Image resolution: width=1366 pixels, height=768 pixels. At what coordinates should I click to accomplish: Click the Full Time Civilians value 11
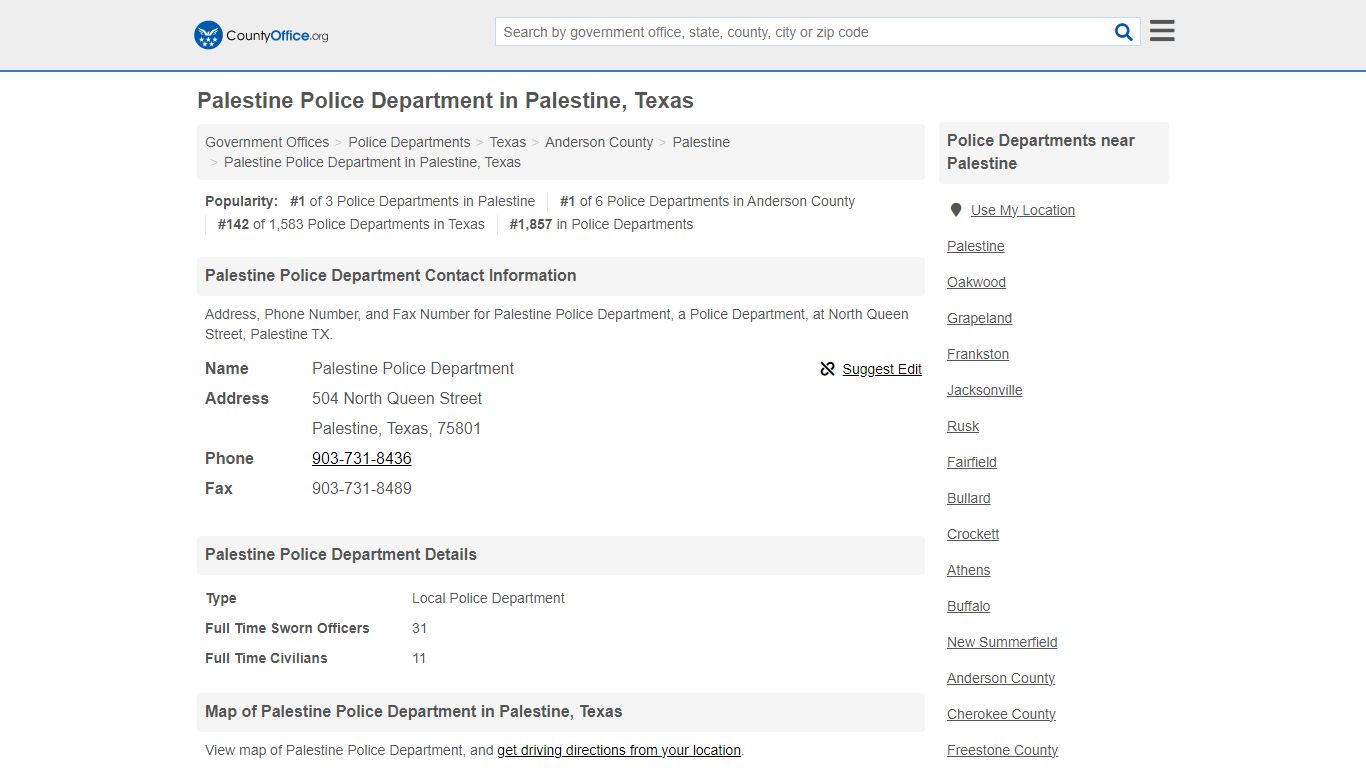419,658
